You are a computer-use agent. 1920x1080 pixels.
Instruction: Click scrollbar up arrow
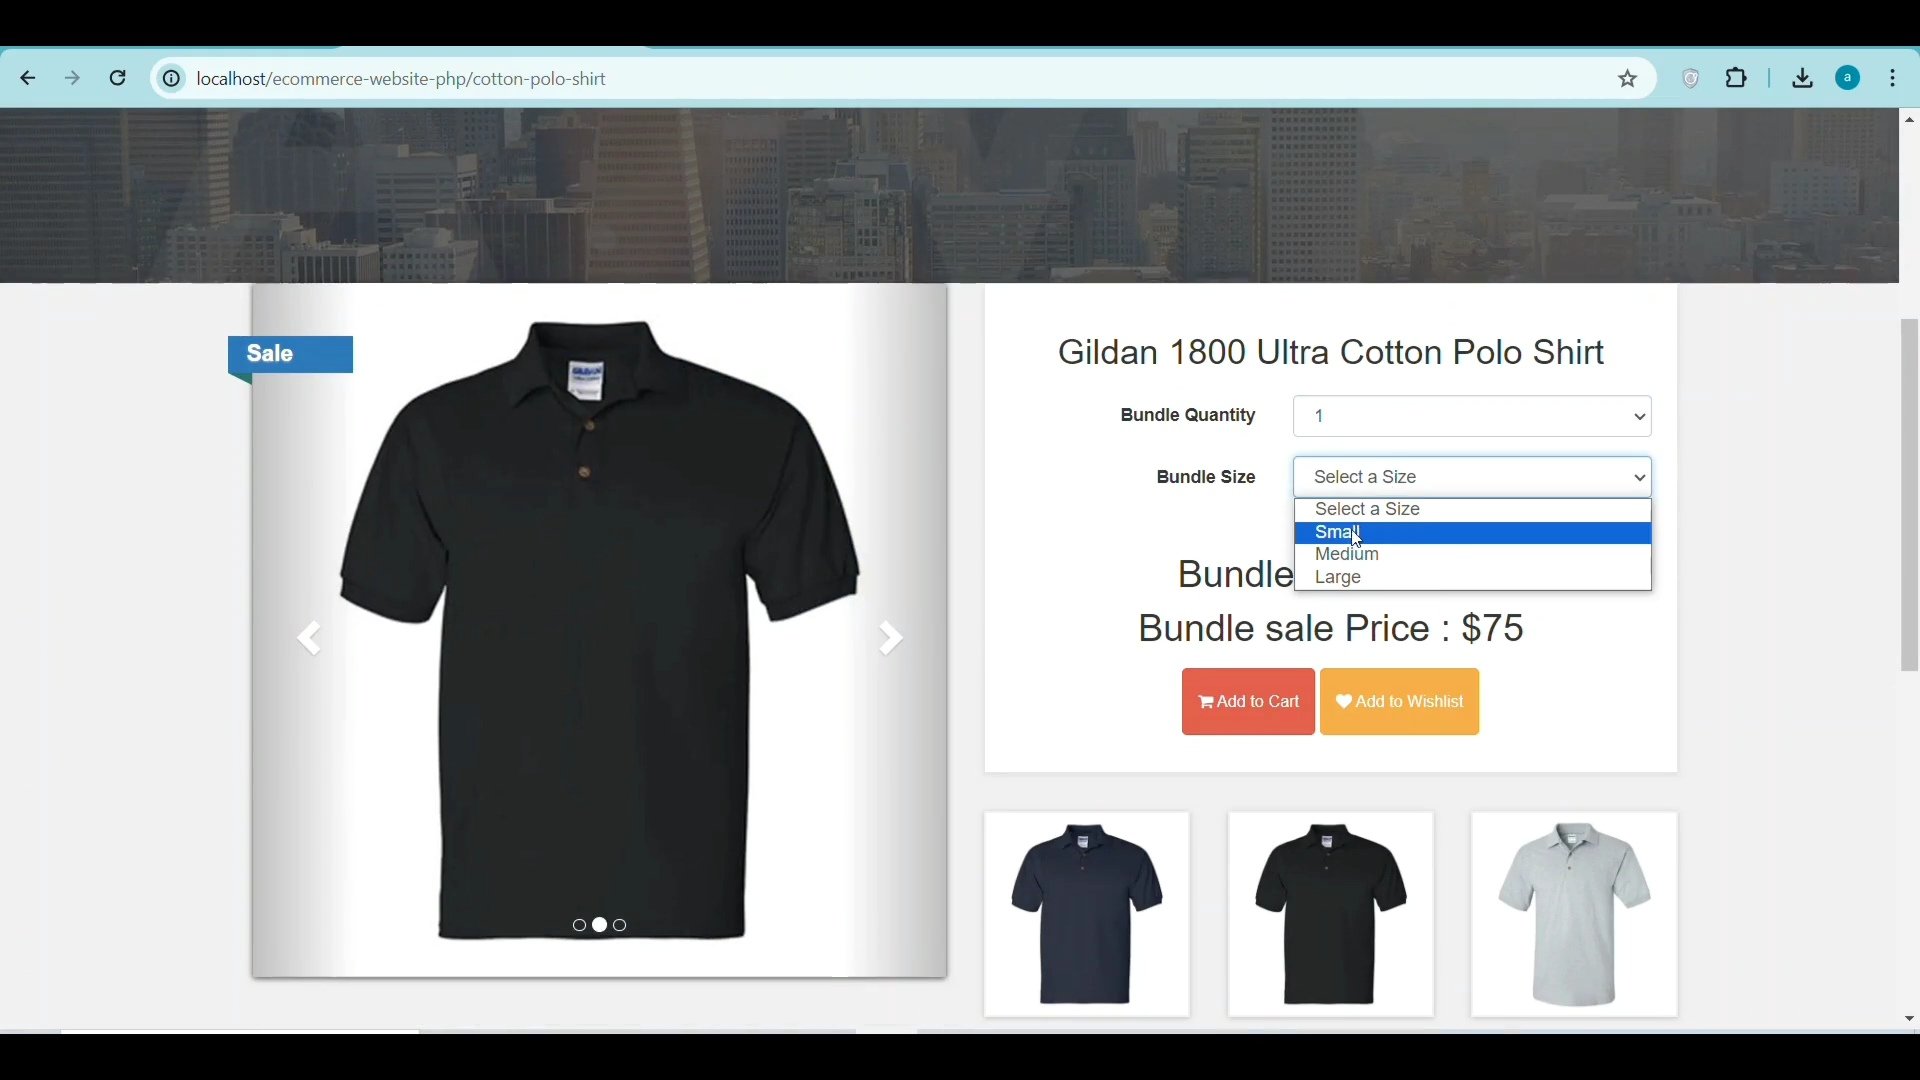[1909, 120]
